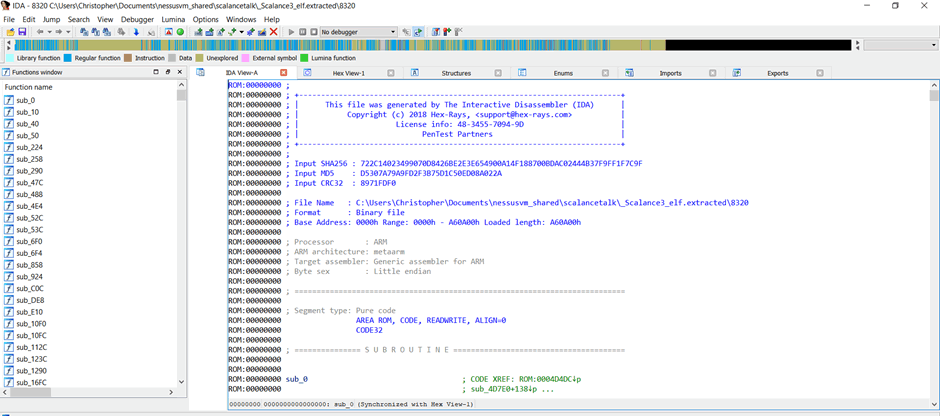Image resolution: width=940 pixels, height=416 pixels.
Task: Start process with the play icon
Action: pos(291,32)
